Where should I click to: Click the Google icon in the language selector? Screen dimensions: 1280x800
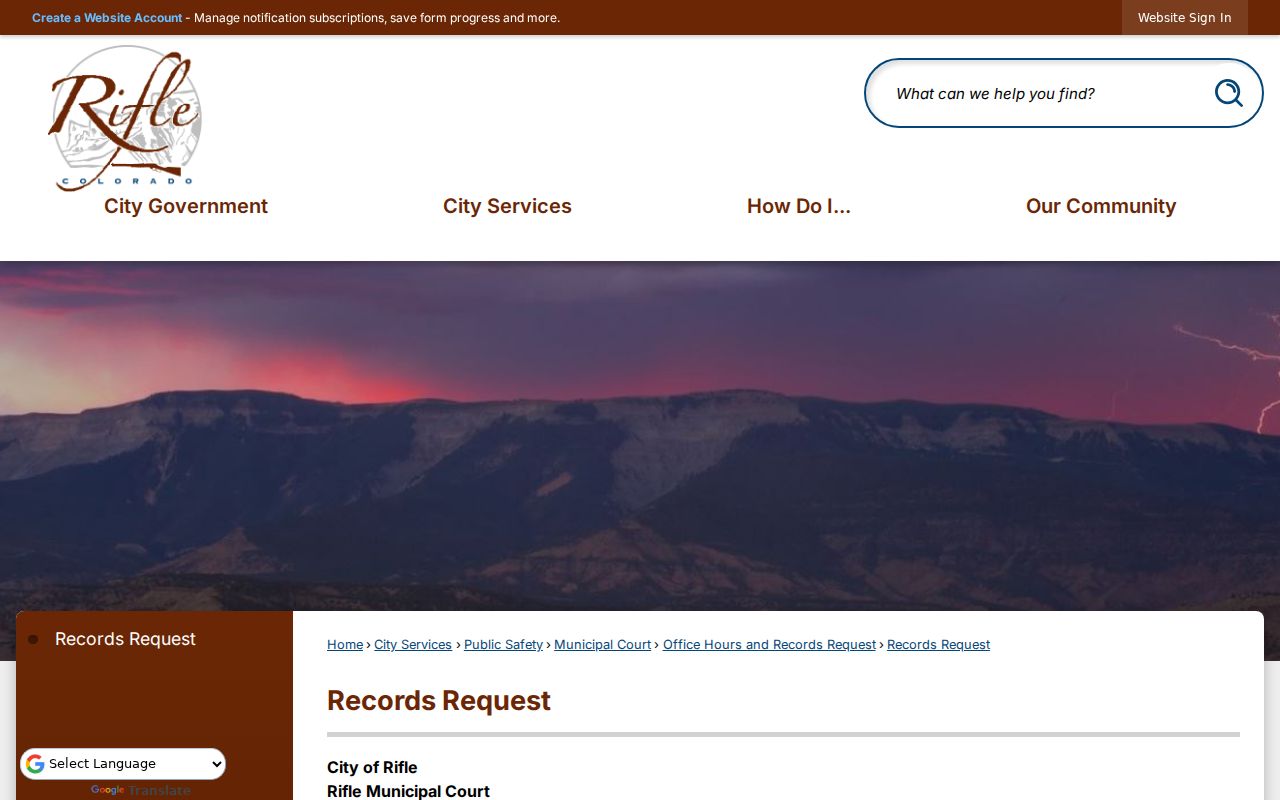tap(35, 764)
